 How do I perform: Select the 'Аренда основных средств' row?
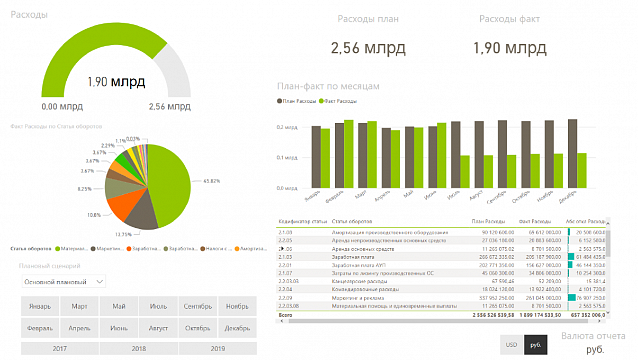point(441,249)
